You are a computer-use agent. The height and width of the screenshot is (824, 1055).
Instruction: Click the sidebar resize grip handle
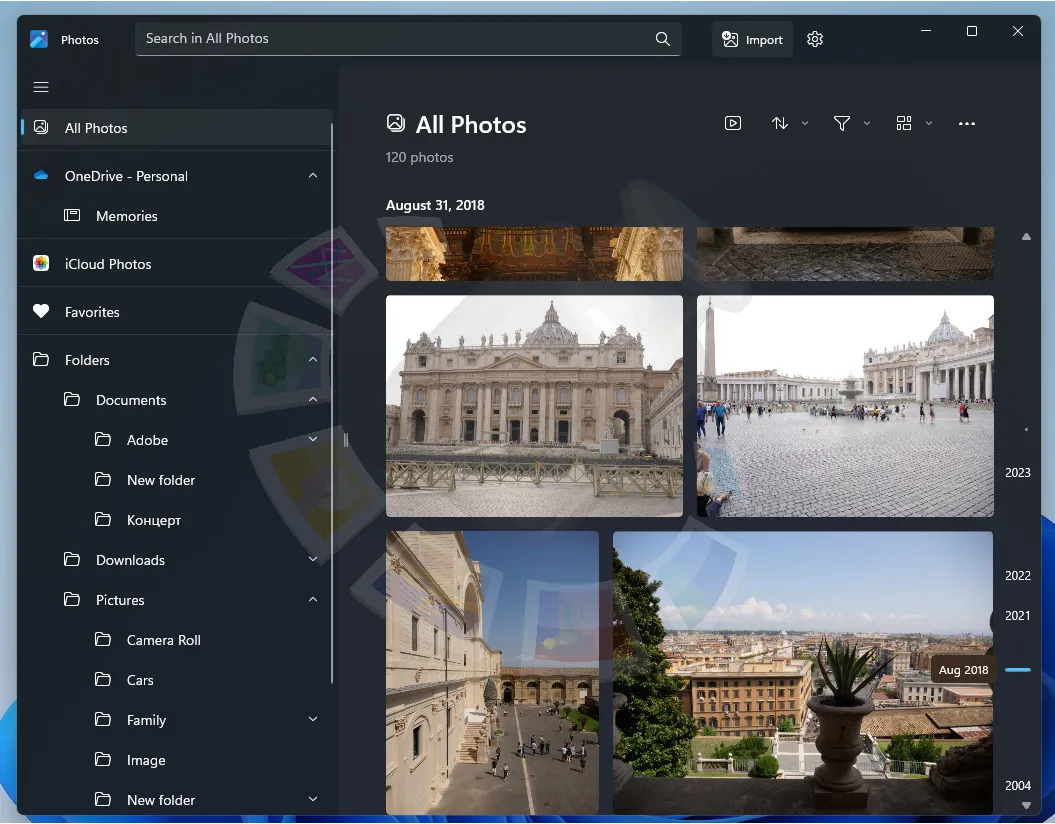pyautogui.click(x=346, y=440)
